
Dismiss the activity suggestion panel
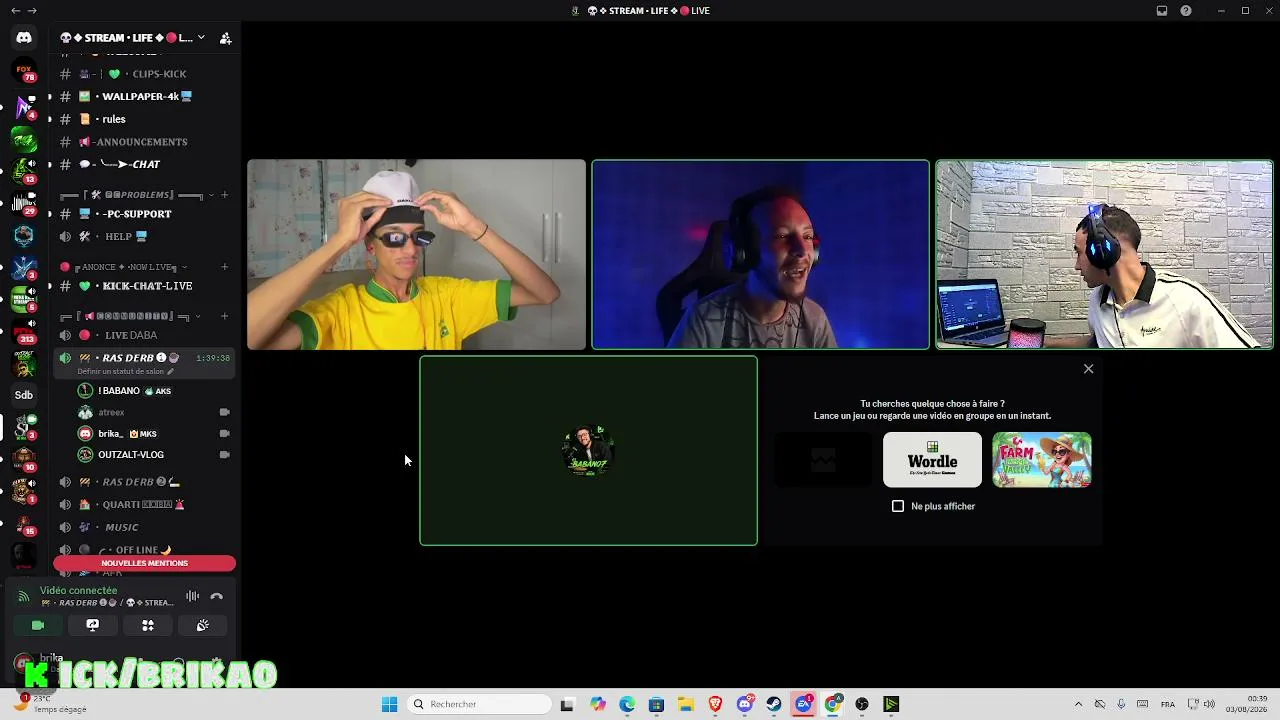[x=1089, y=369]
